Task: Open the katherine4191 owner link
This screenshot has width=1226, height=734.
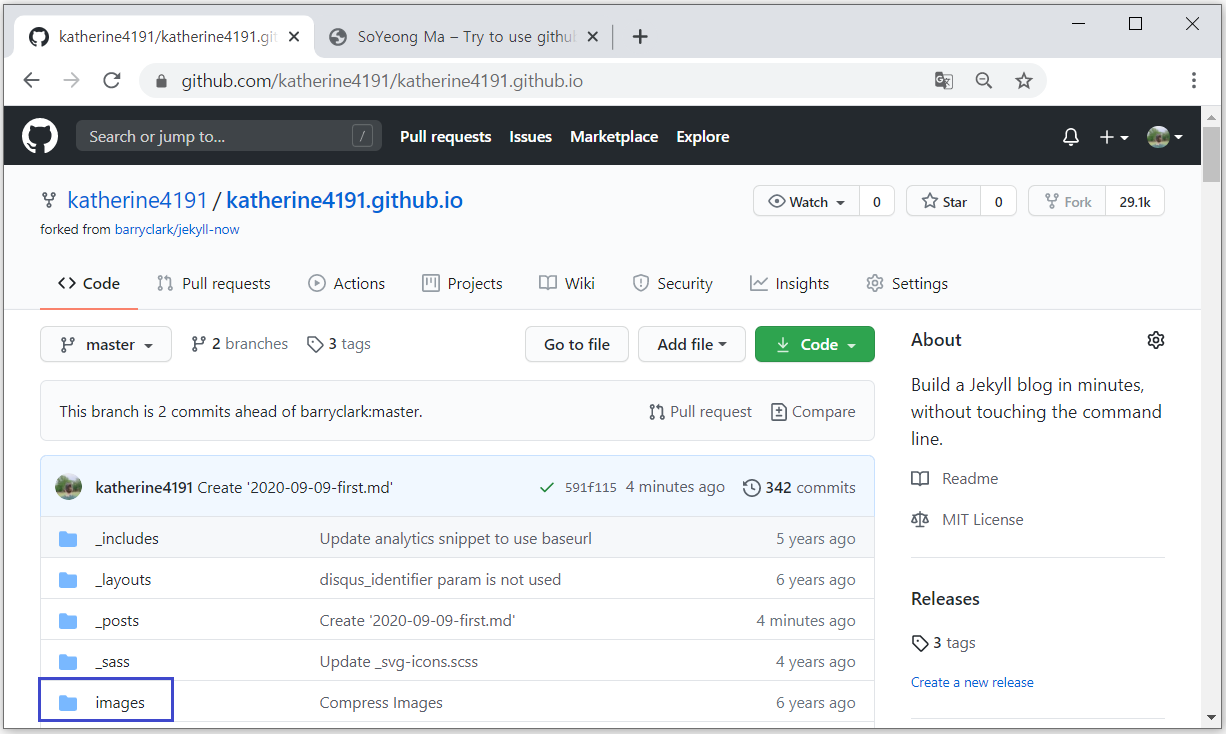Action: (x=137, y=201)
